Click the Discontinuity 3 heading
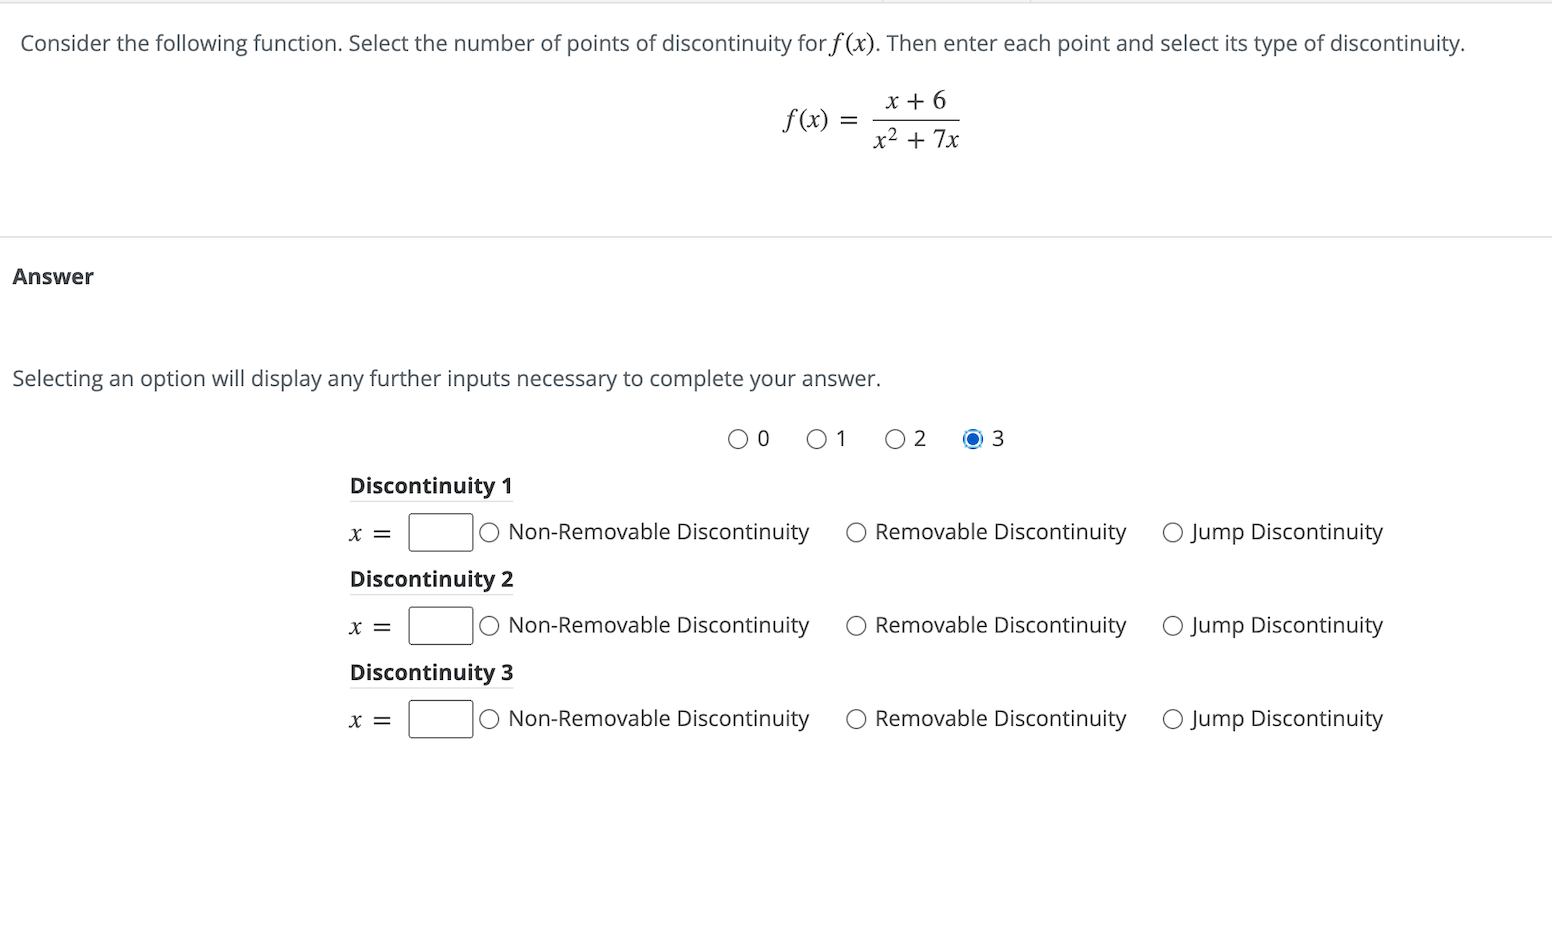This screenshot has width=1552, height=948. (431, 672)
